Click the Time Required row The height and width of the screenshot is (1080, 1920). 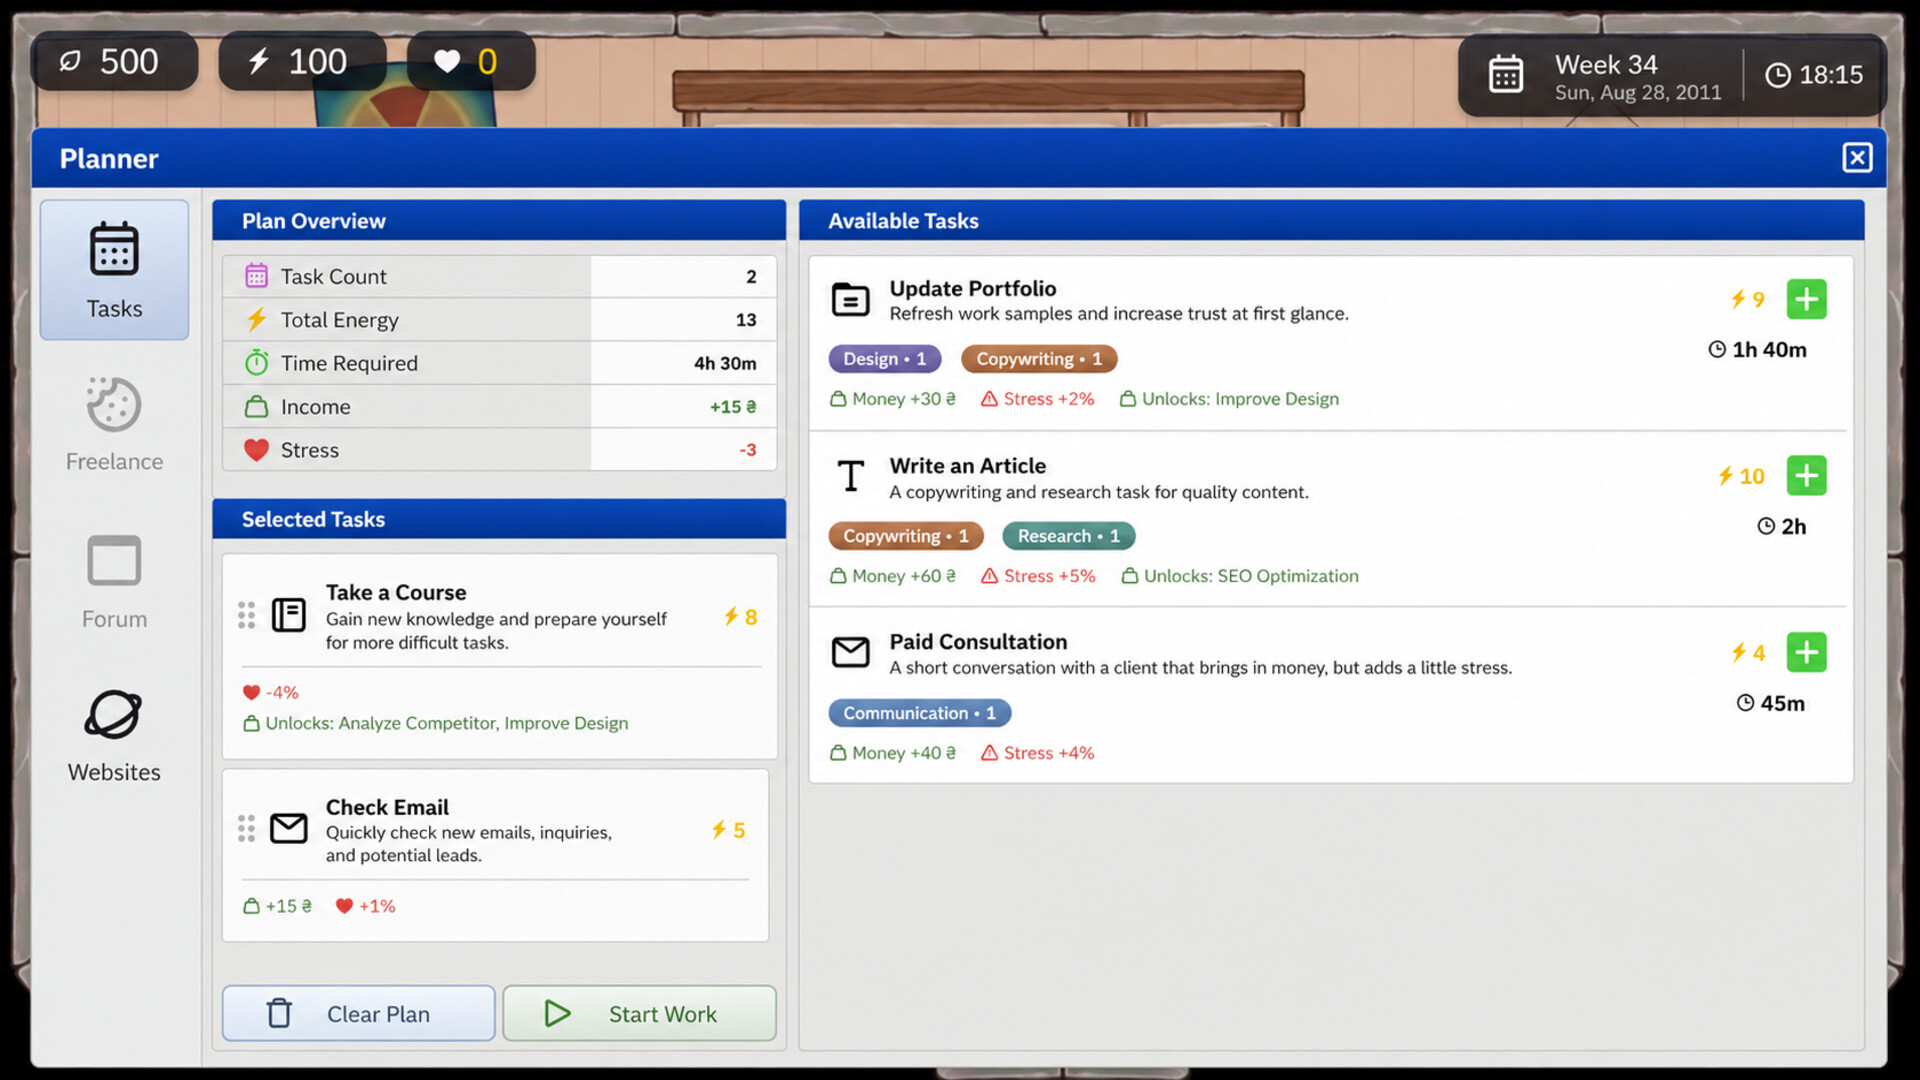click(499, 363)
